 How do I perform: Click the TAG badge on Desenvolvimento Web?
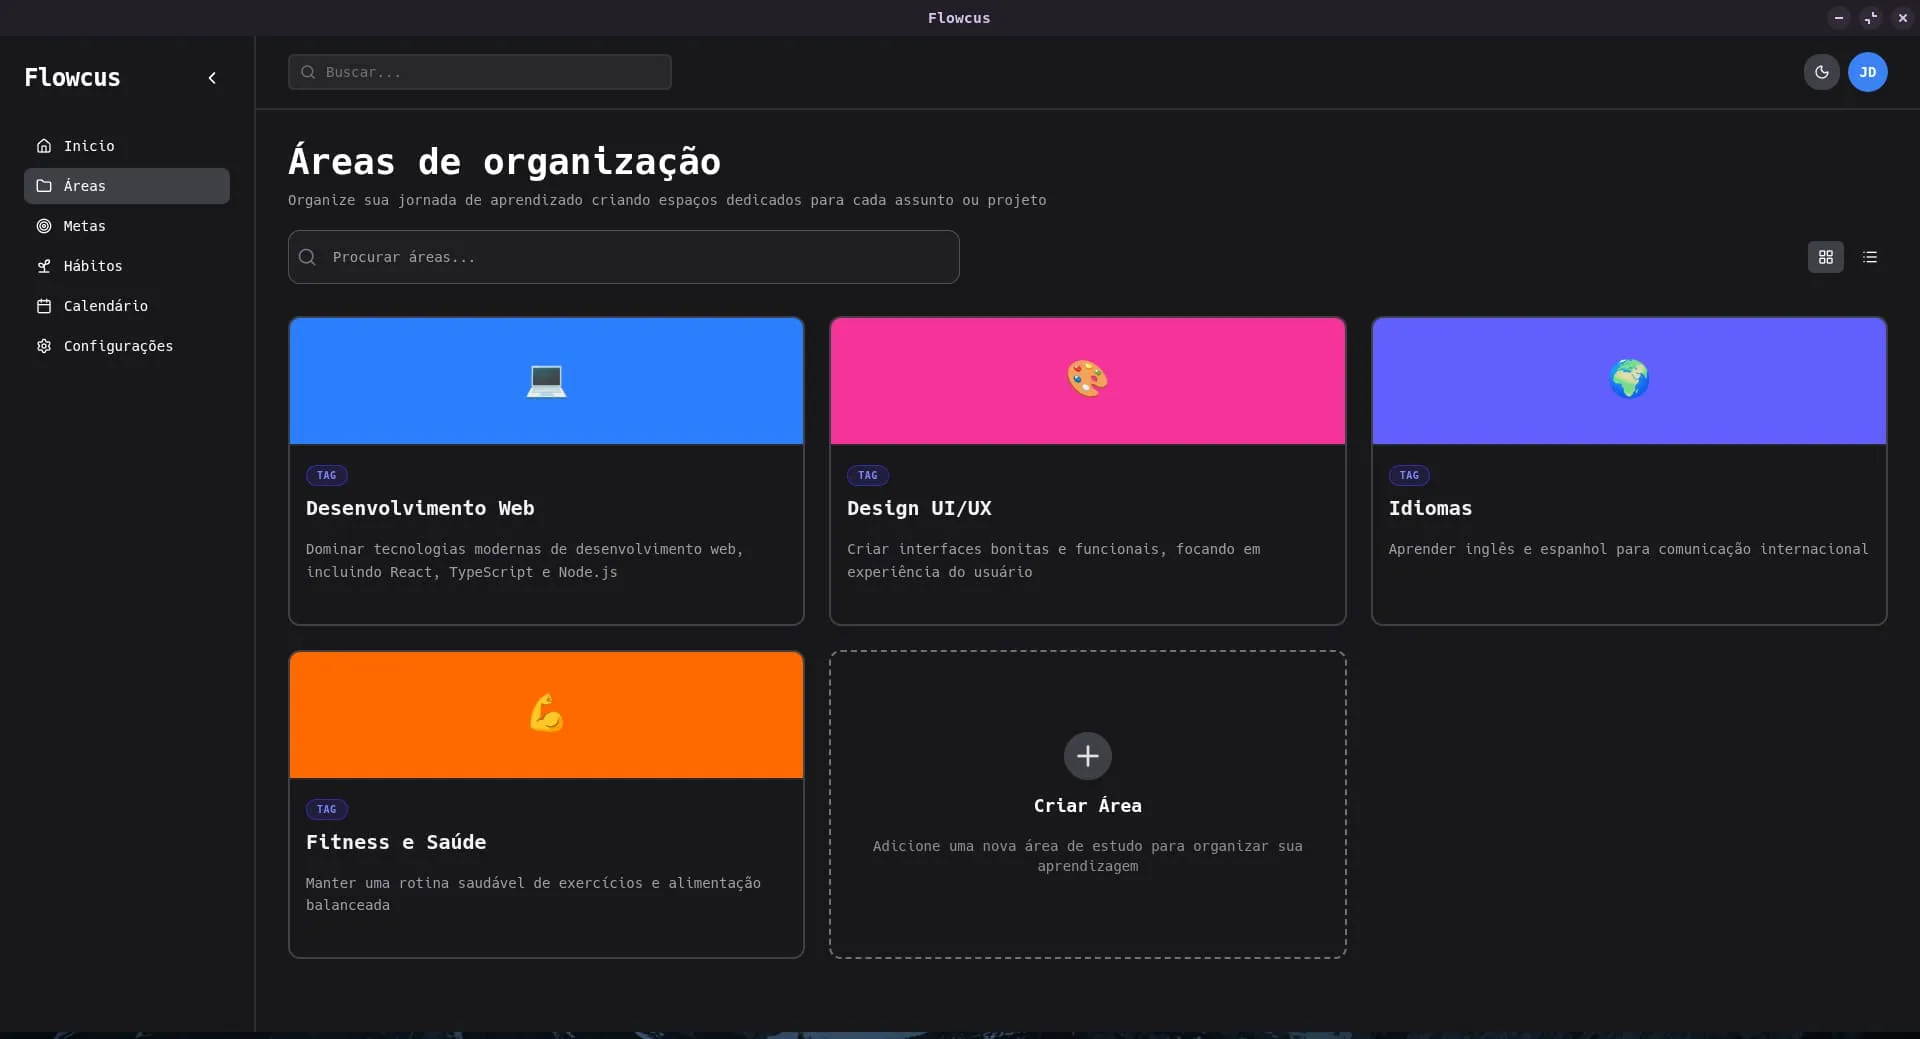(326, 475)
